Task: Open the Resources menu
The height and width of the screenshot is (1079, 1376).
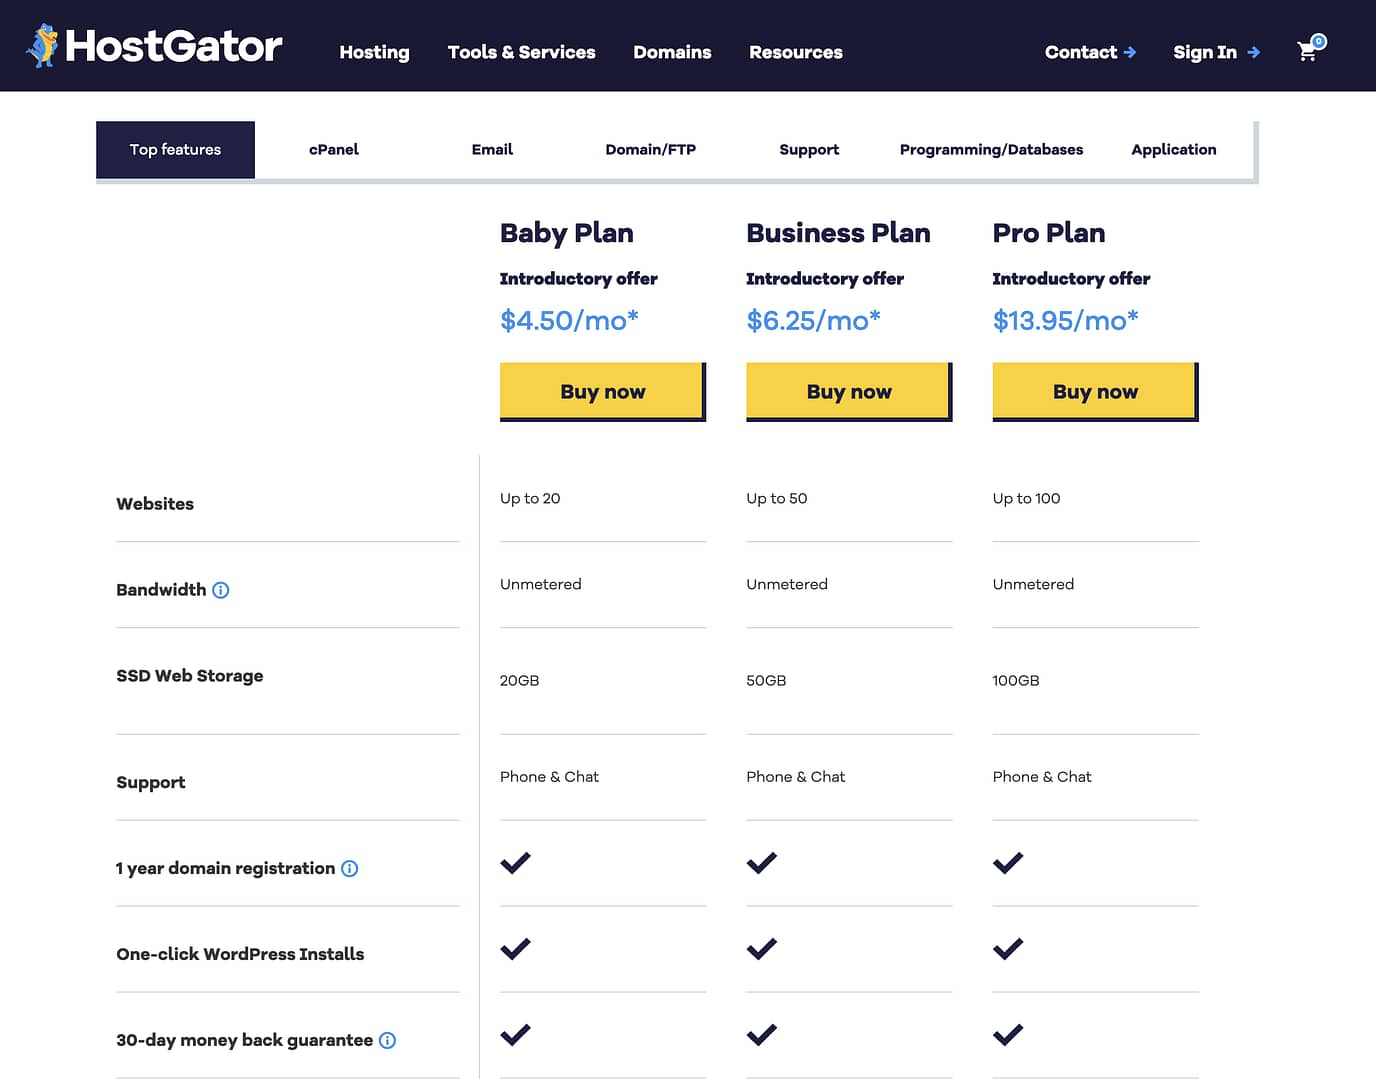Action: click(x=796, y=52)
